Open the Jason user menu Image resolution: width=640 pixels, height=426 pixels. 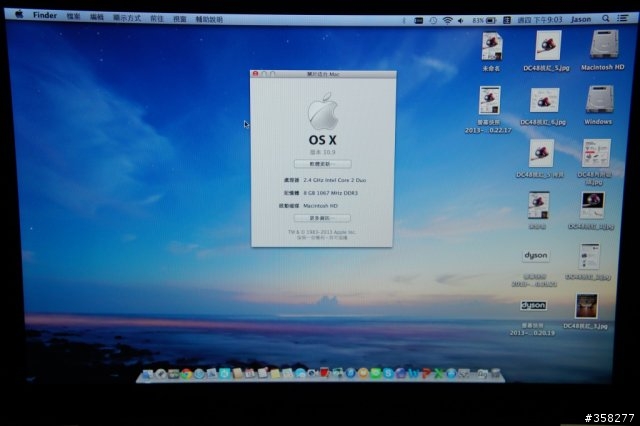[x=581, y=19]
